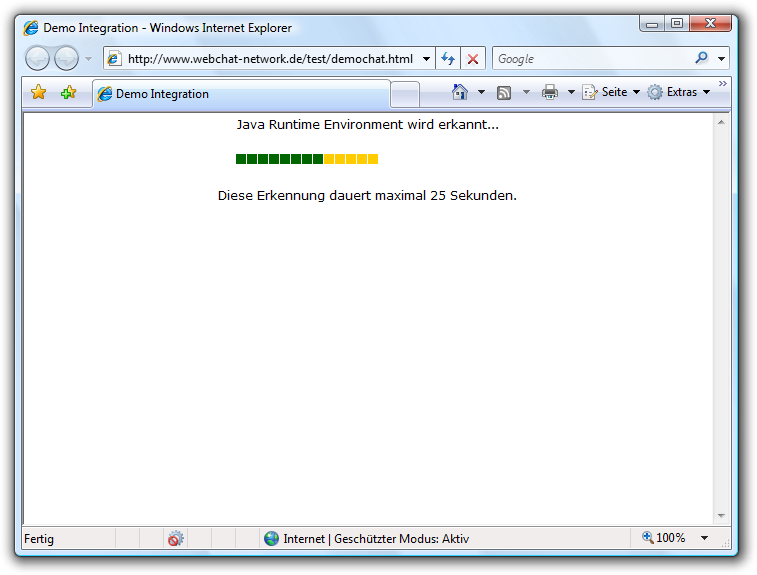
Task: Open the Favorites Center star icon
Action: [x=39, y=92]
